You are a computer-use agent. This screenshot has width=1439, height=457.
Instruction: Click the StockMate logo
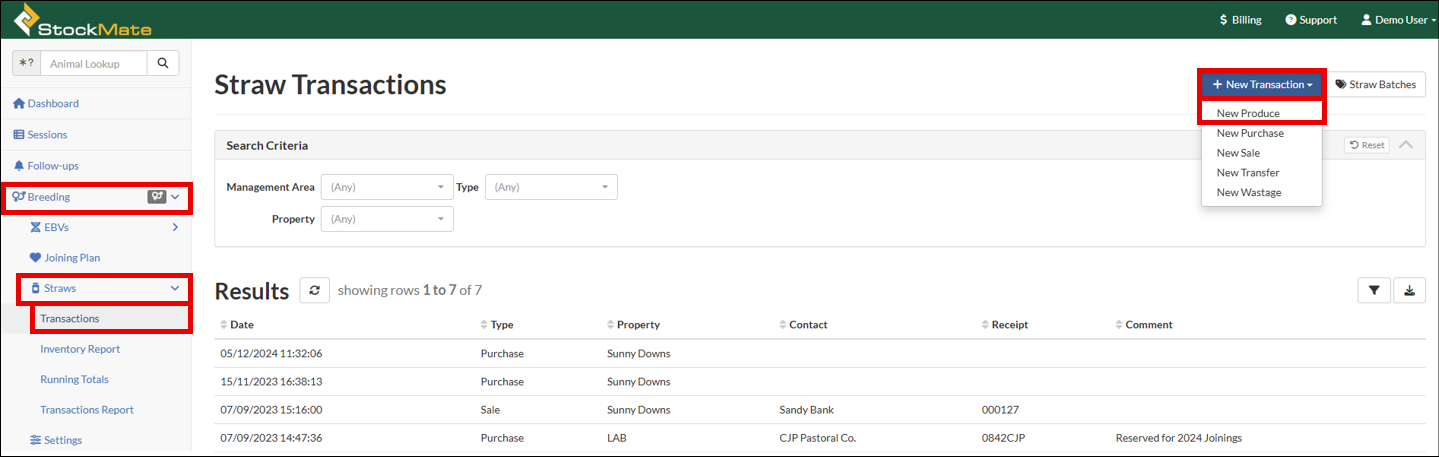pos(82,19)
